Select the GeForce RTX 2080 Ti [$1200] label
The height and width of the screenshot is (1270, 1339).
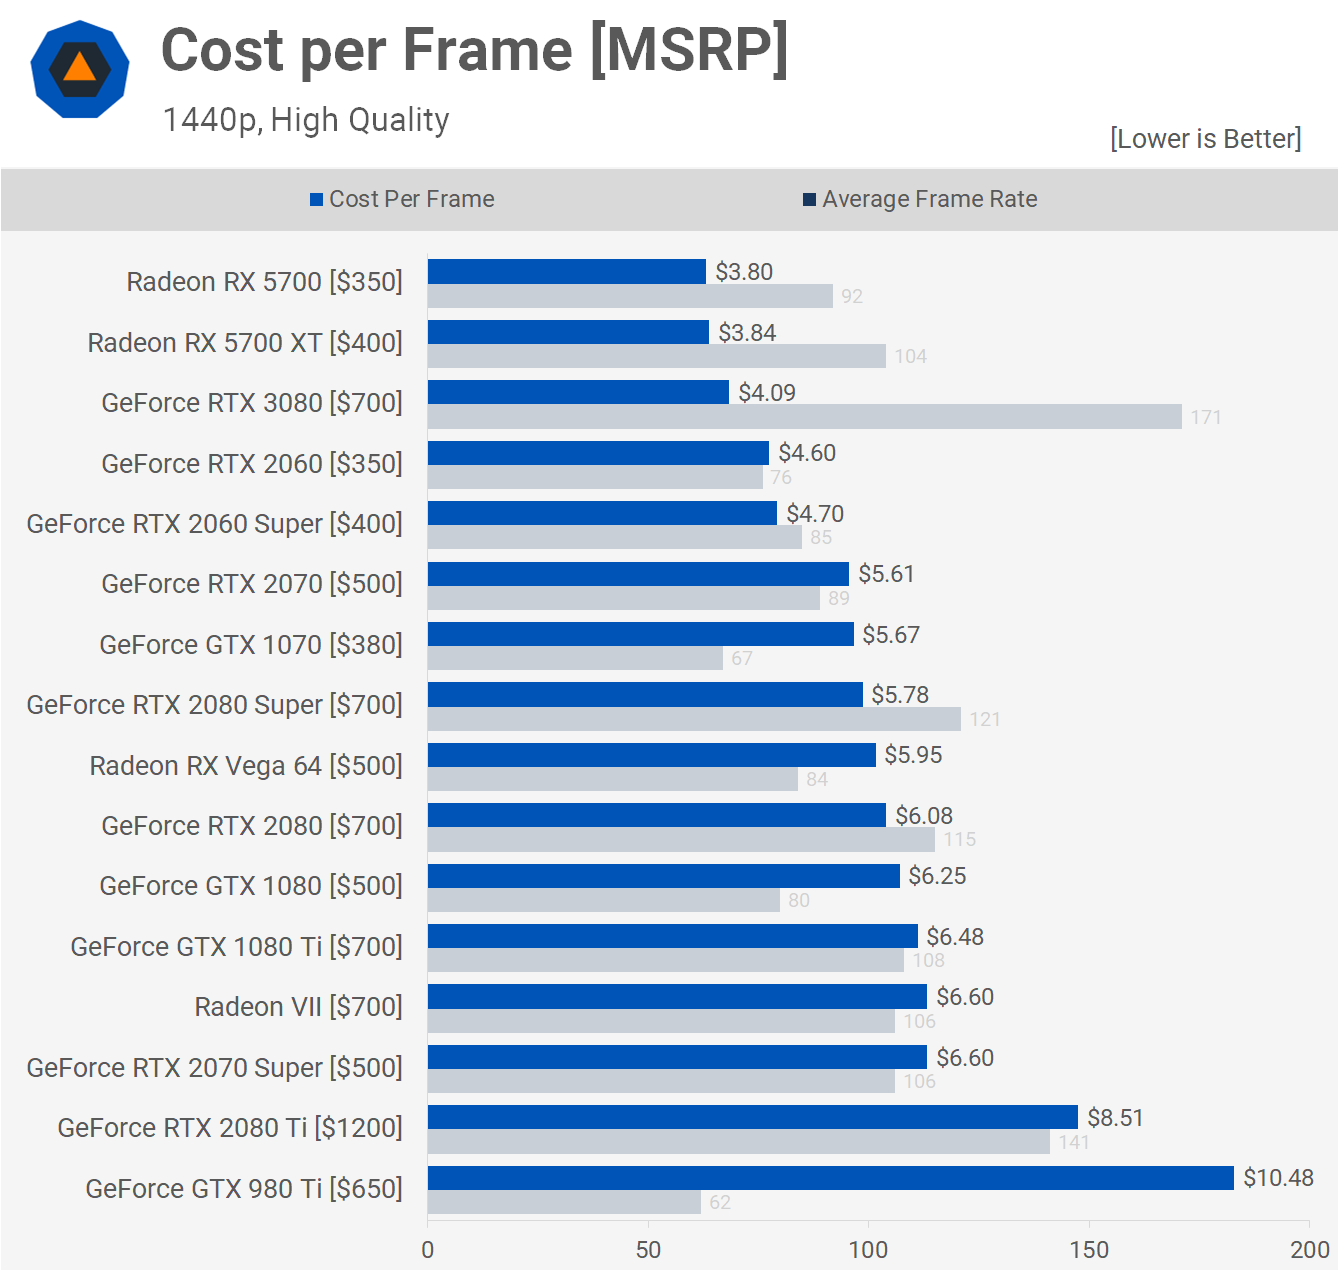(230, 1128)
